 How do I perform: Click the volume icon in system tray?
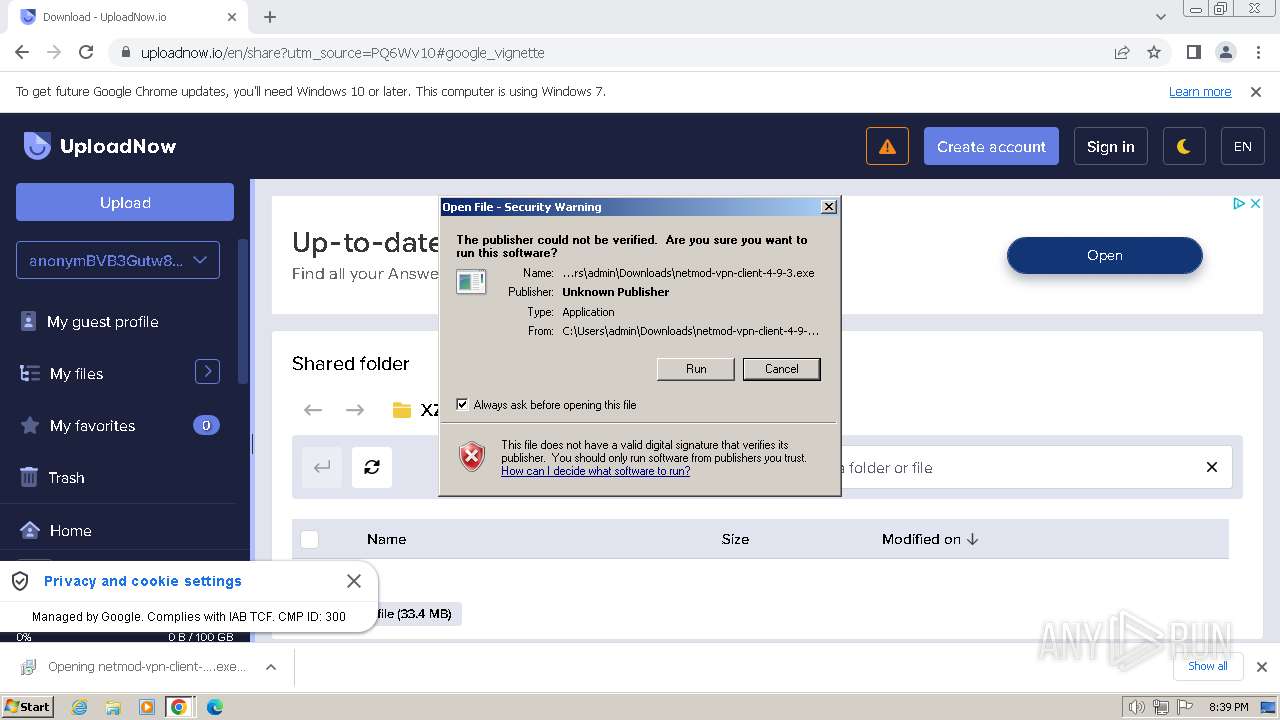(x=1137, y=707)
